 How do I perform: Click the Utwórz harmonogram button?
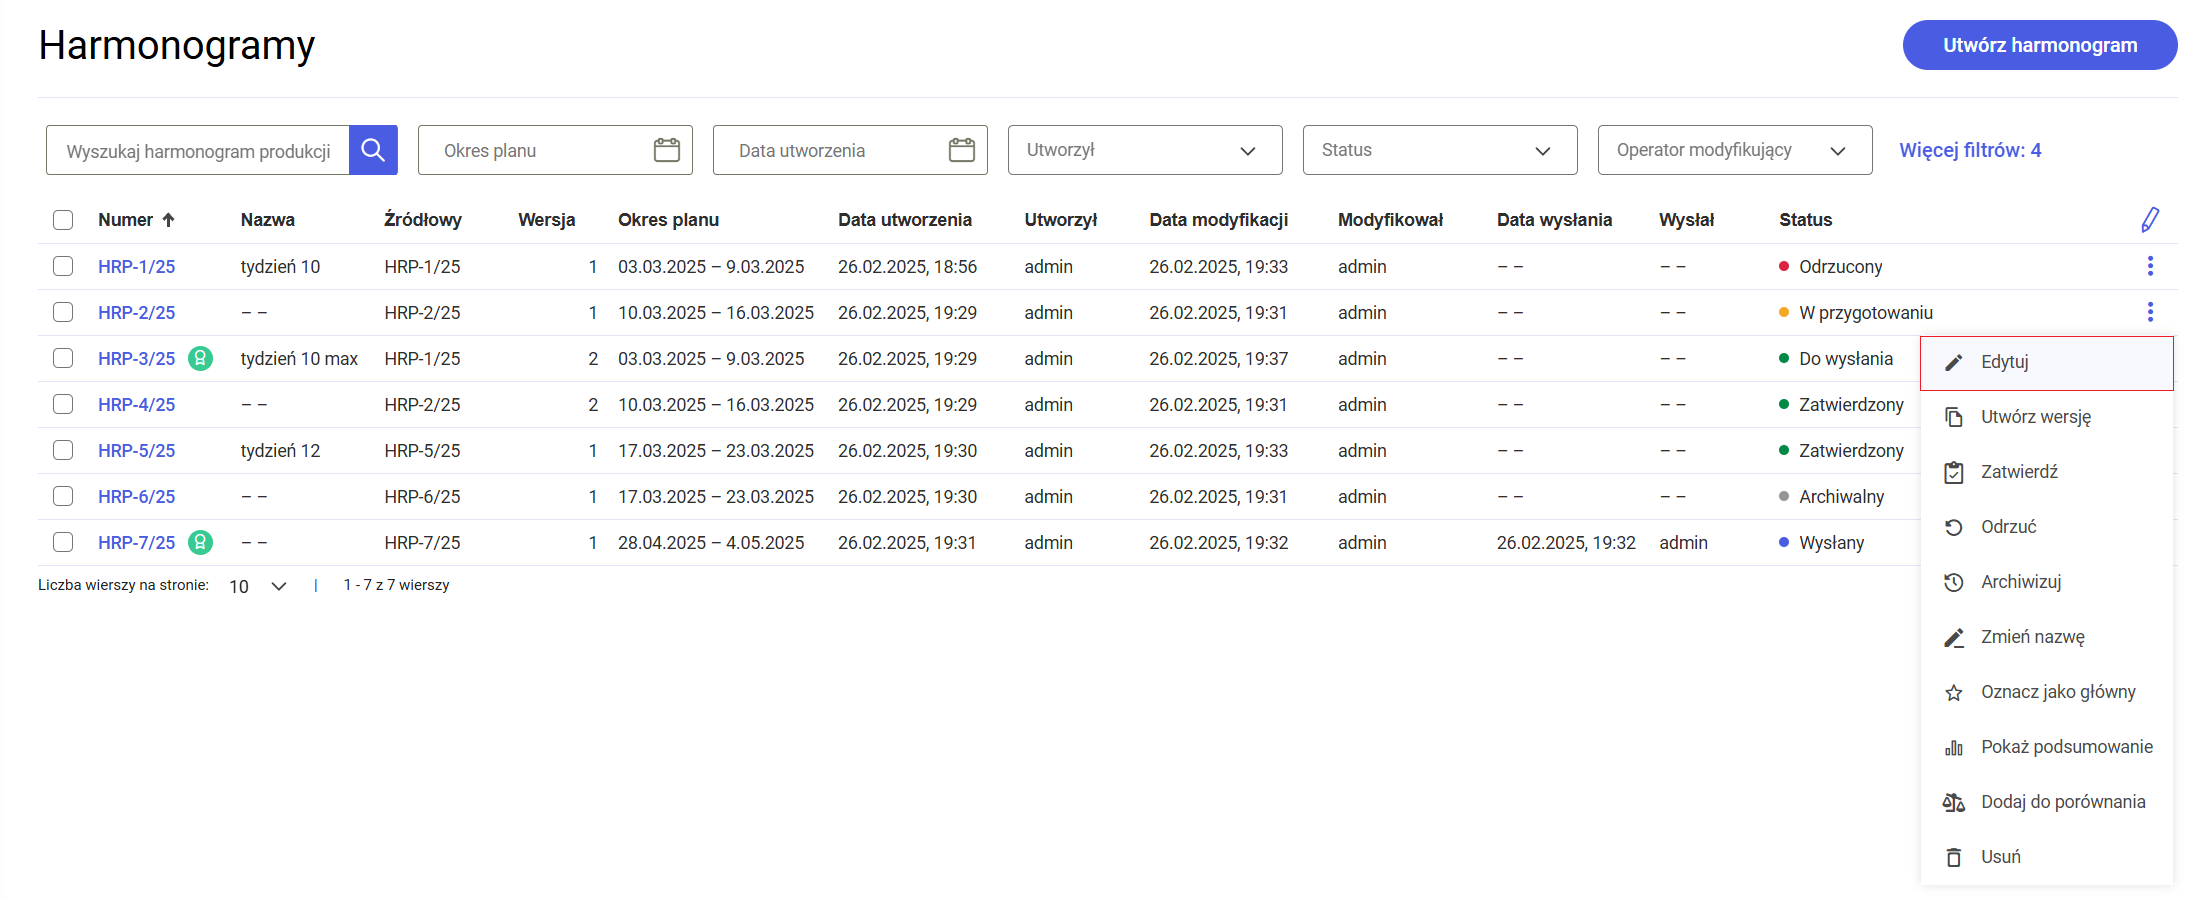(2040, 45)
